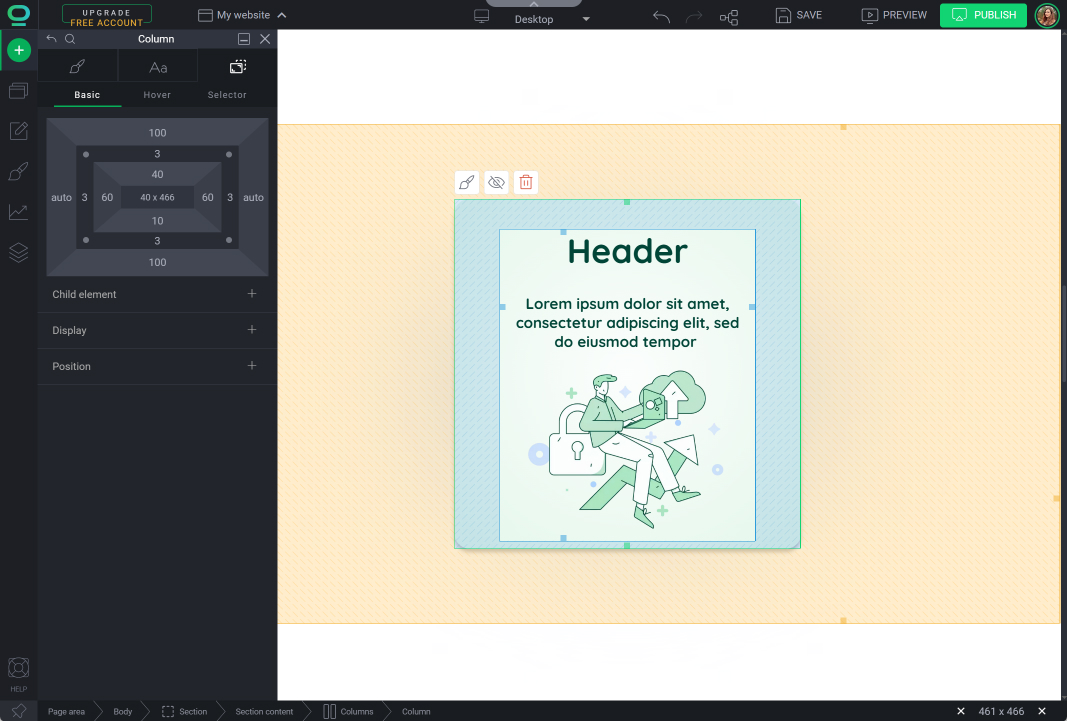Screen dimensions: 1067x721
Task: Select Column in breadcrumb
Action: point(416,711)
